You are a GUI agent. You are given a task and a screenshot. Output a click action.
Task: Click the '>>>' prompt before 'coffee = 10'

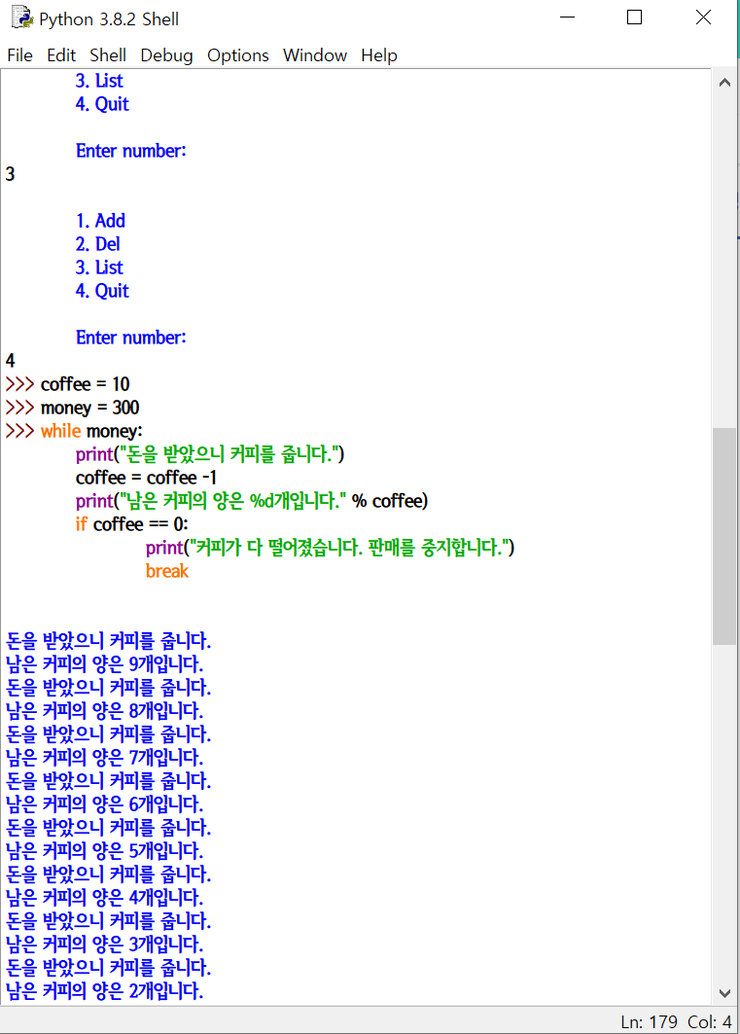pyautogui.click(x=20, y=384)
